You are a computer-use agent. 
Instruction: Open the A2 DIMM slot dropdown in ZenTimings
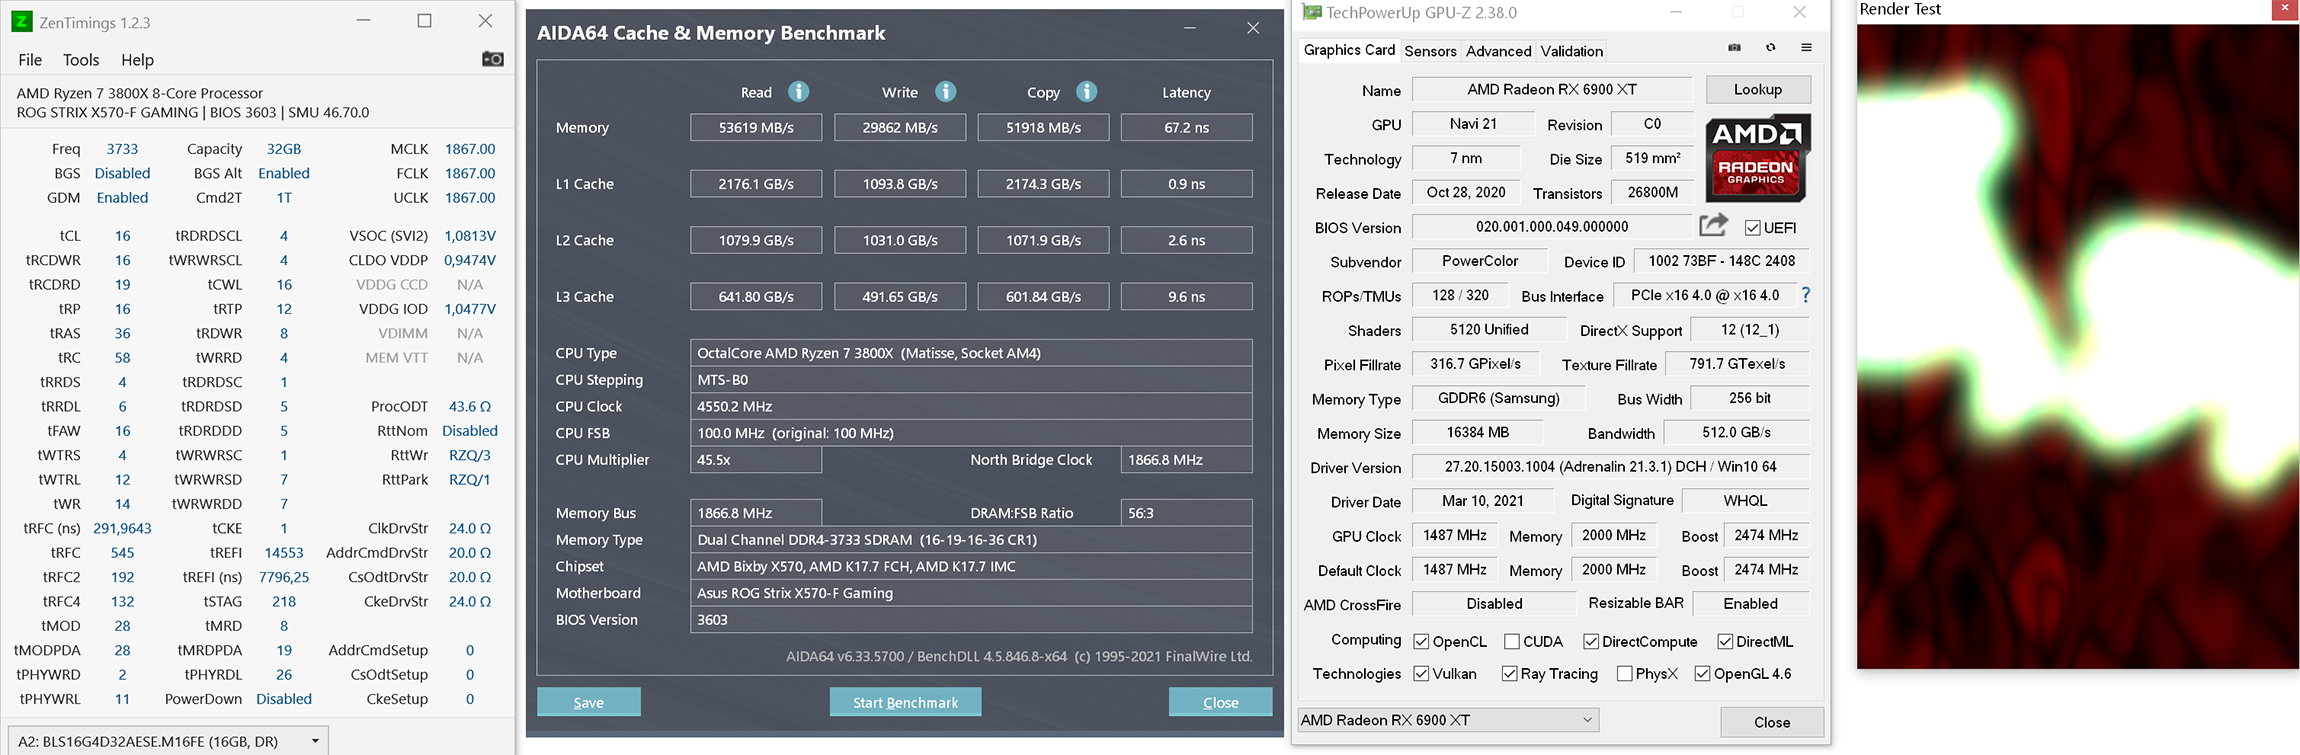(x=168, y=741)
